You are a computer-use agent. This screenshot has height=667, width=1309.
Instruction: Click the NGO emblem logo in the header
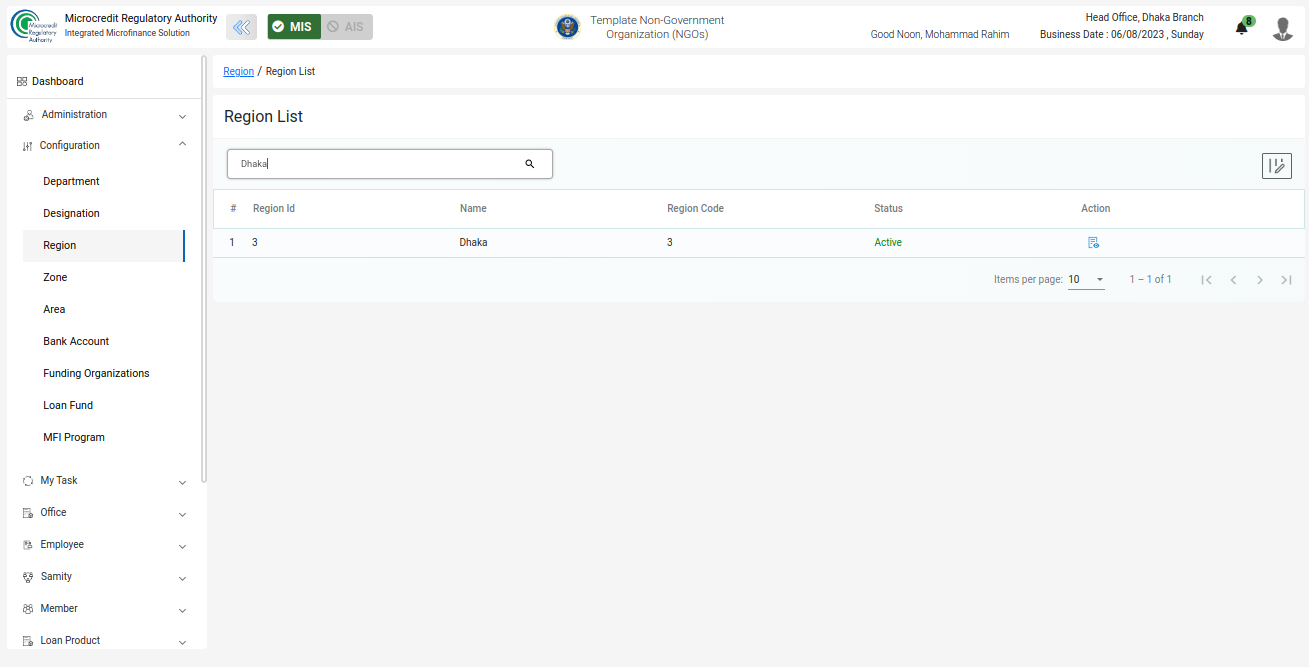click(x=567, y=27)
